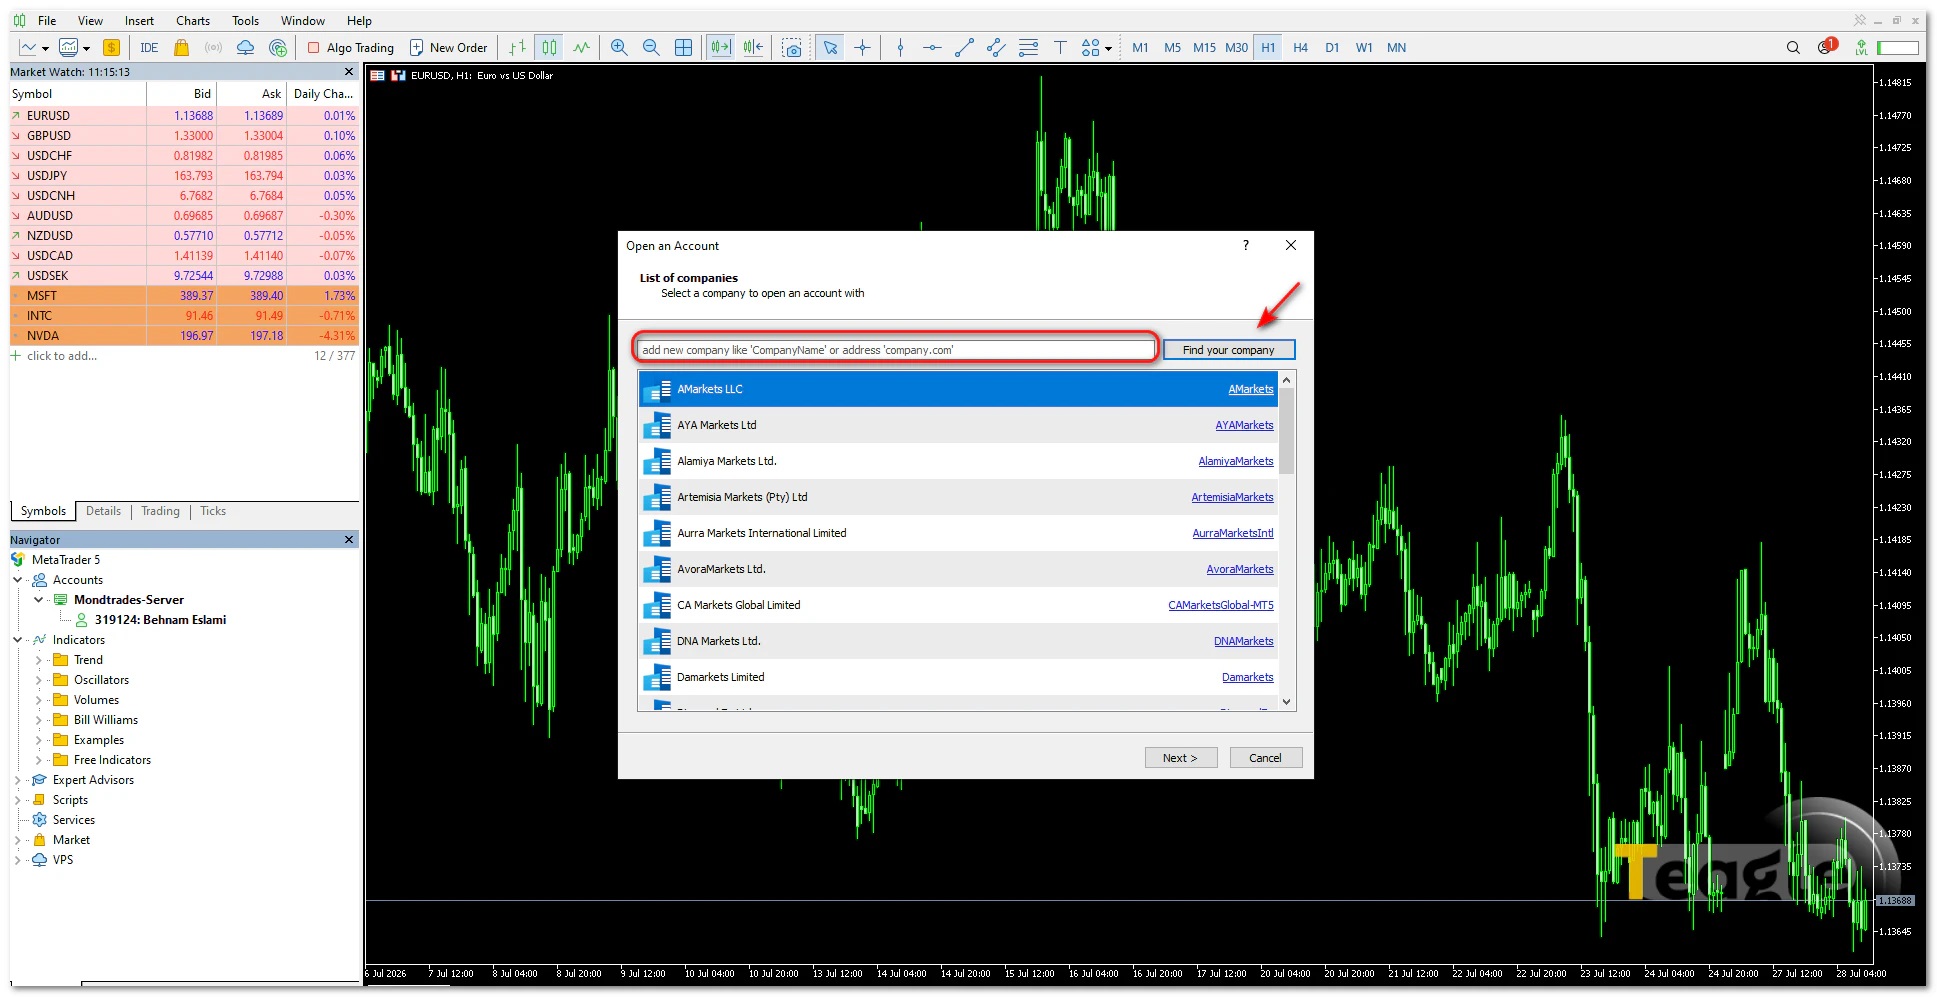Toggle Algo Trading on or off
Viewport: 1937px width, 997px height.
(x=350, y=47)
